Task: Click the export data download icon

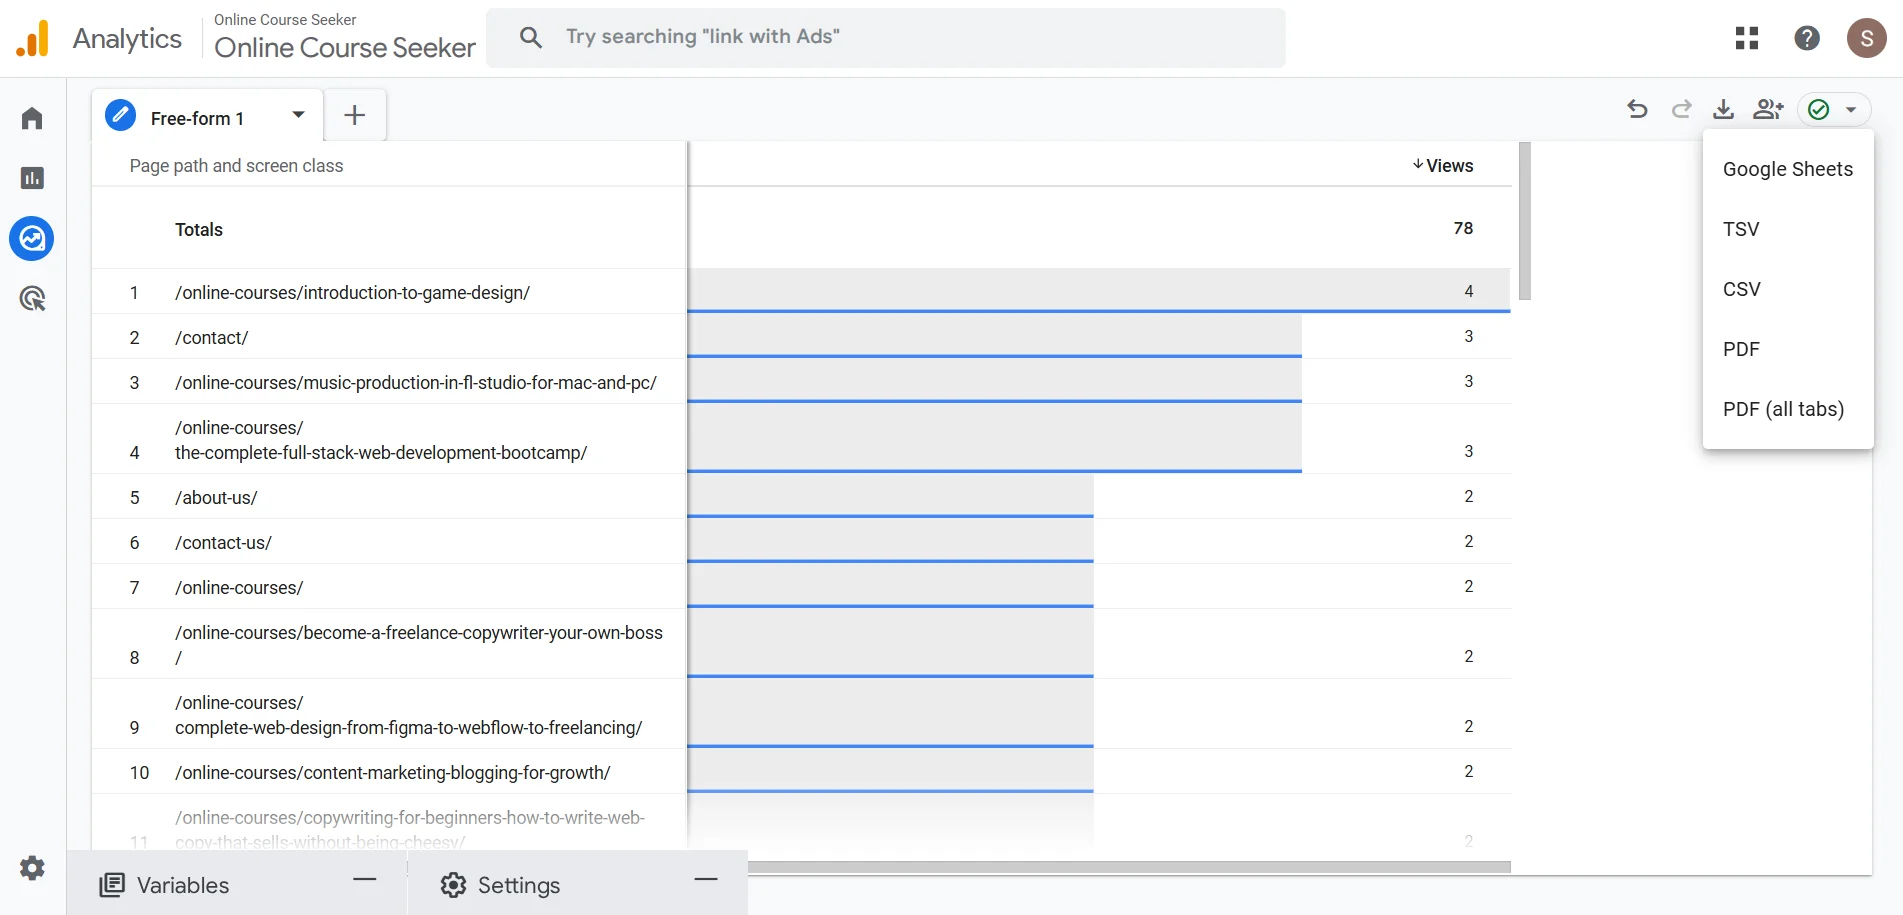Action: coord(1723,109)
